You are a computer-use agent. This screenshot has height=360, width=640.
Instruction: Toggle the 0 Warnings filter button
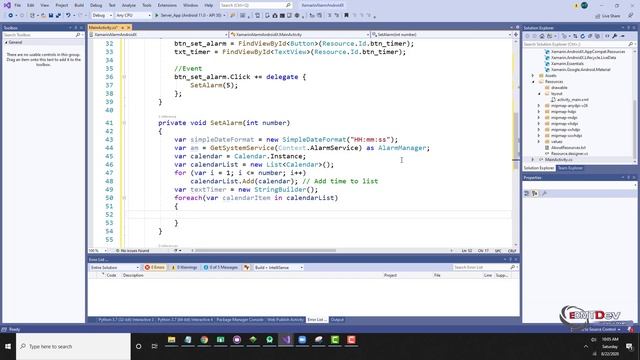pos(184,267)
